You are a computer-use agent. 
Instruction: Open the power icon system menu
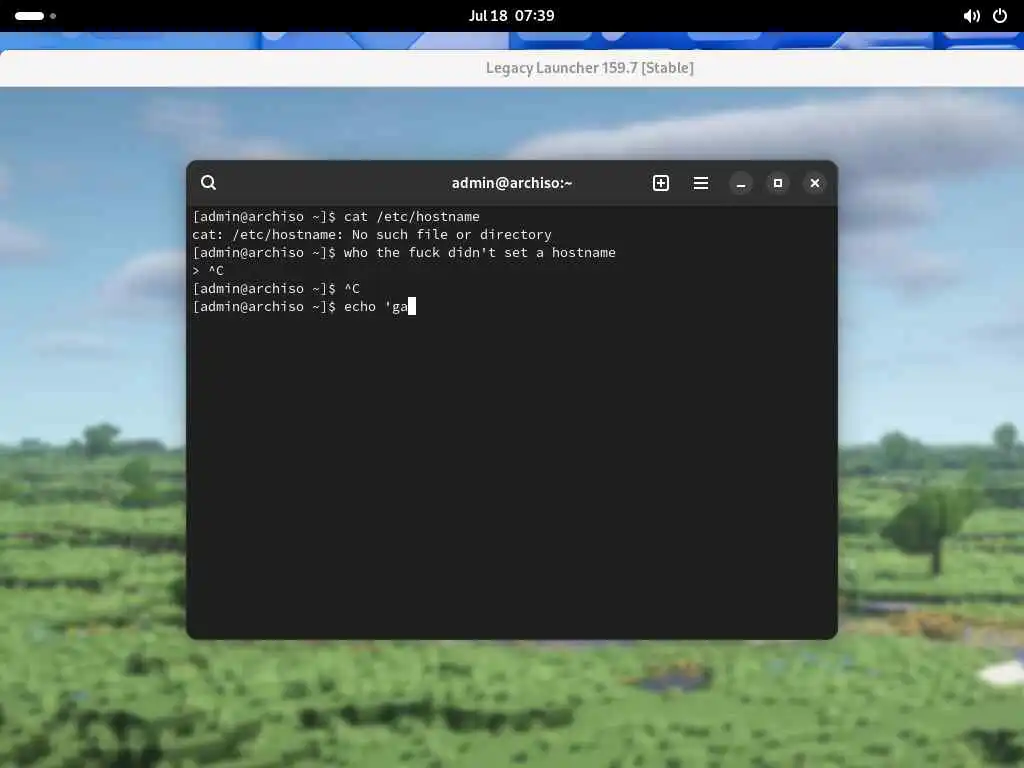pos(1000,16)
